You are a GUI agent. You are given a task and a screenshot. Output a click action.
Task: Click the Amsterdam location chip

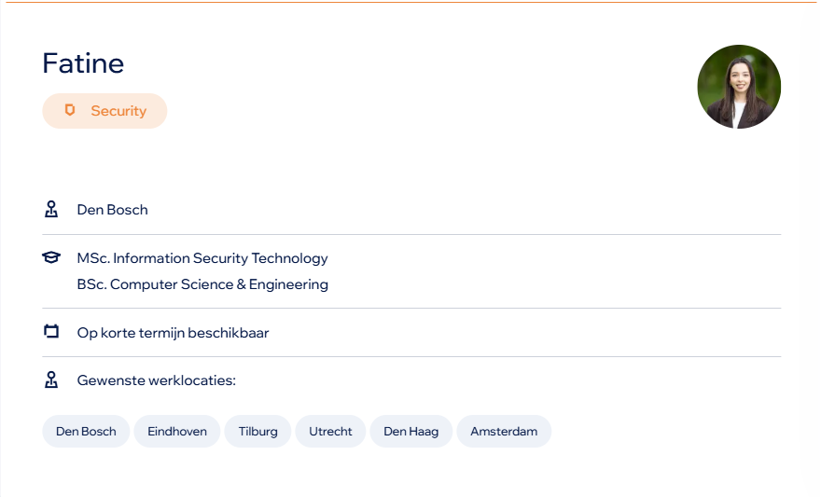tap(504, 432)
